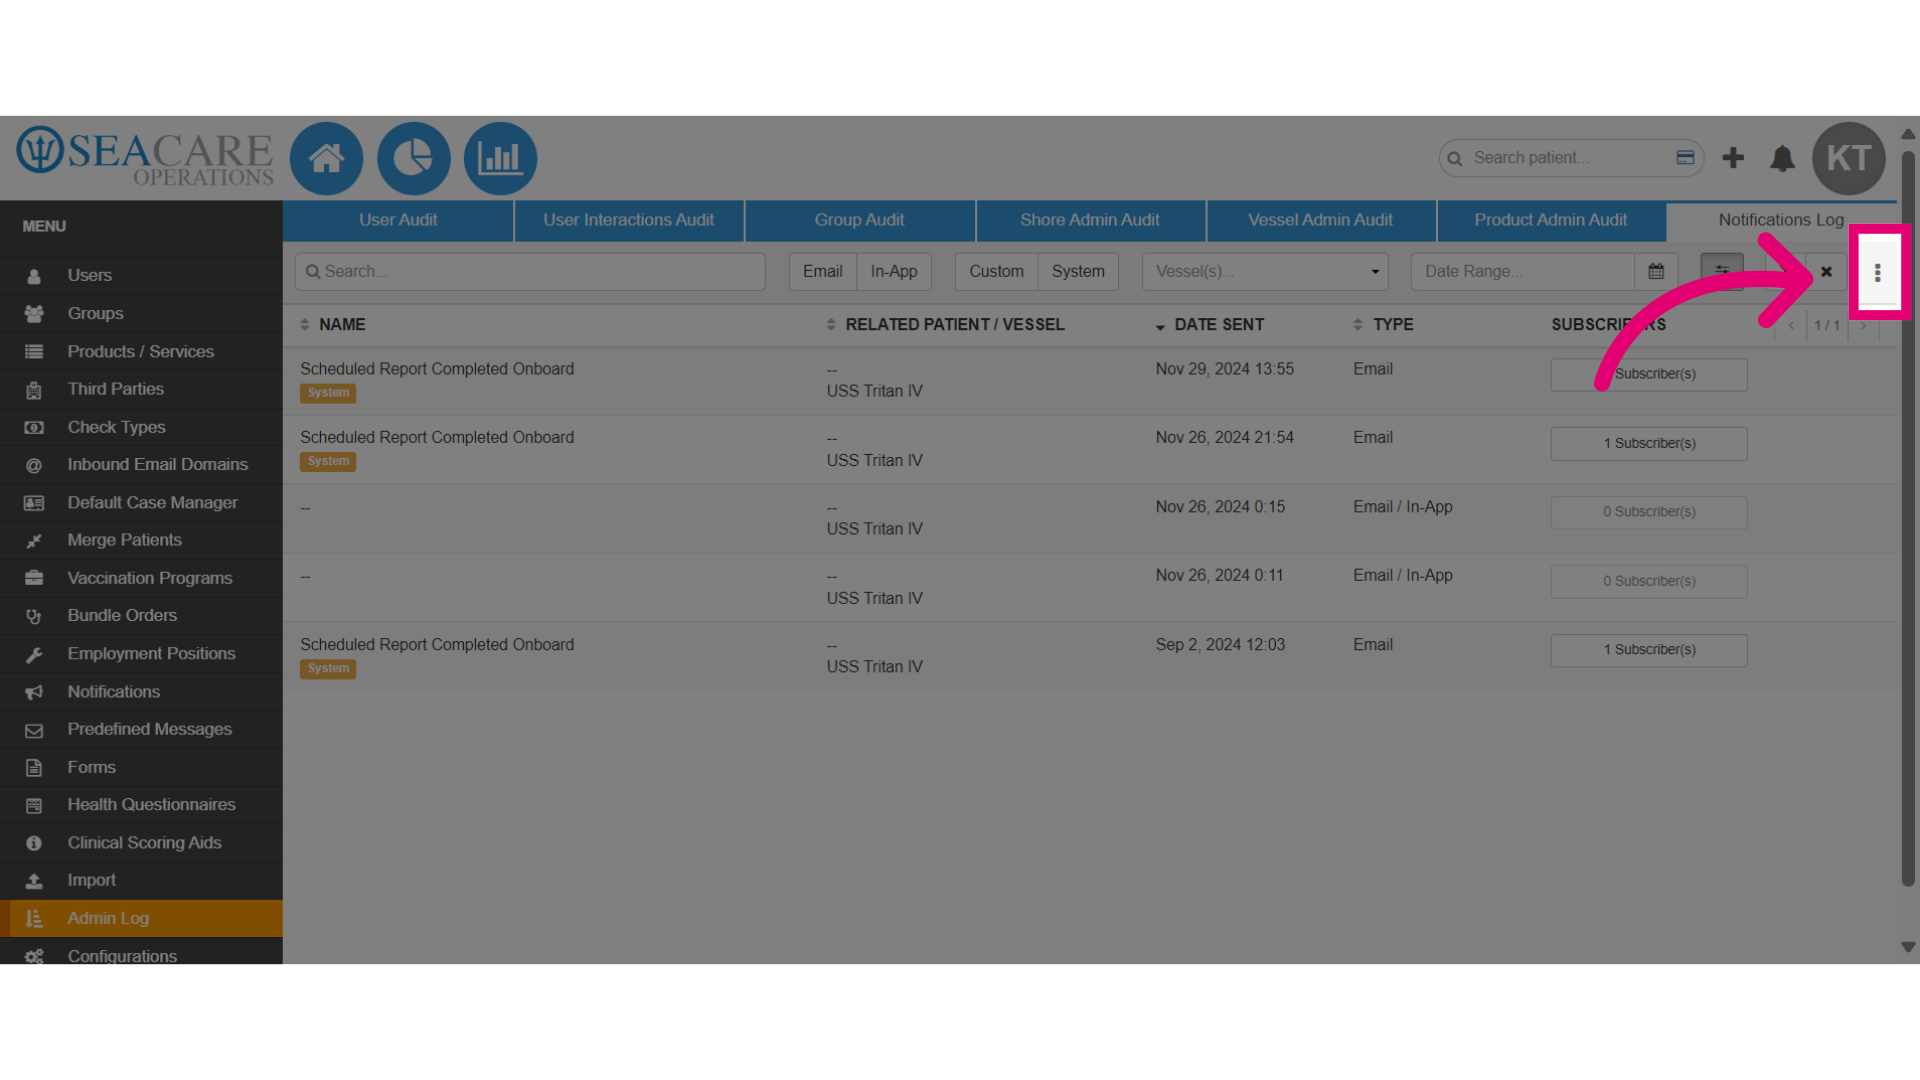Click scrollbar down arrow
Viewport: 1920px width, 1080px height.
click(1908, 947)
